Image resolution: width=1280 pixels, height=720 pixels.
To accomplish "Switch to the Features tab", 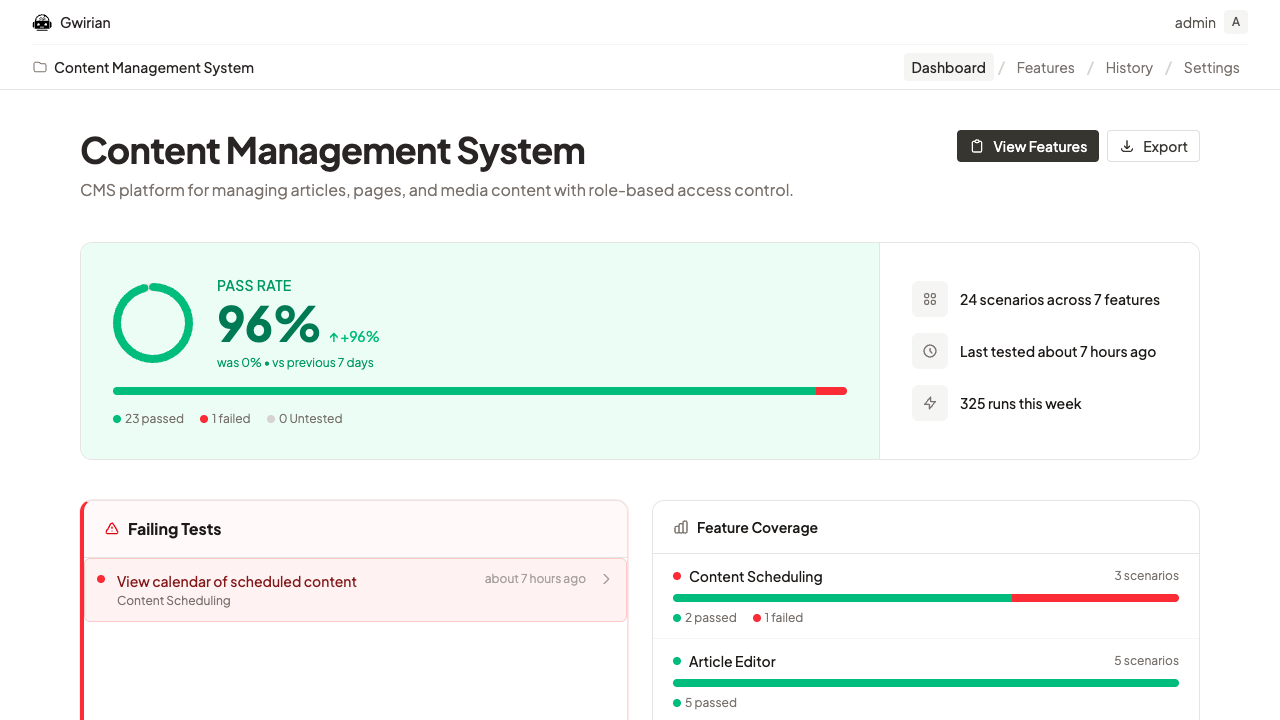I will tap(1045, 68).
